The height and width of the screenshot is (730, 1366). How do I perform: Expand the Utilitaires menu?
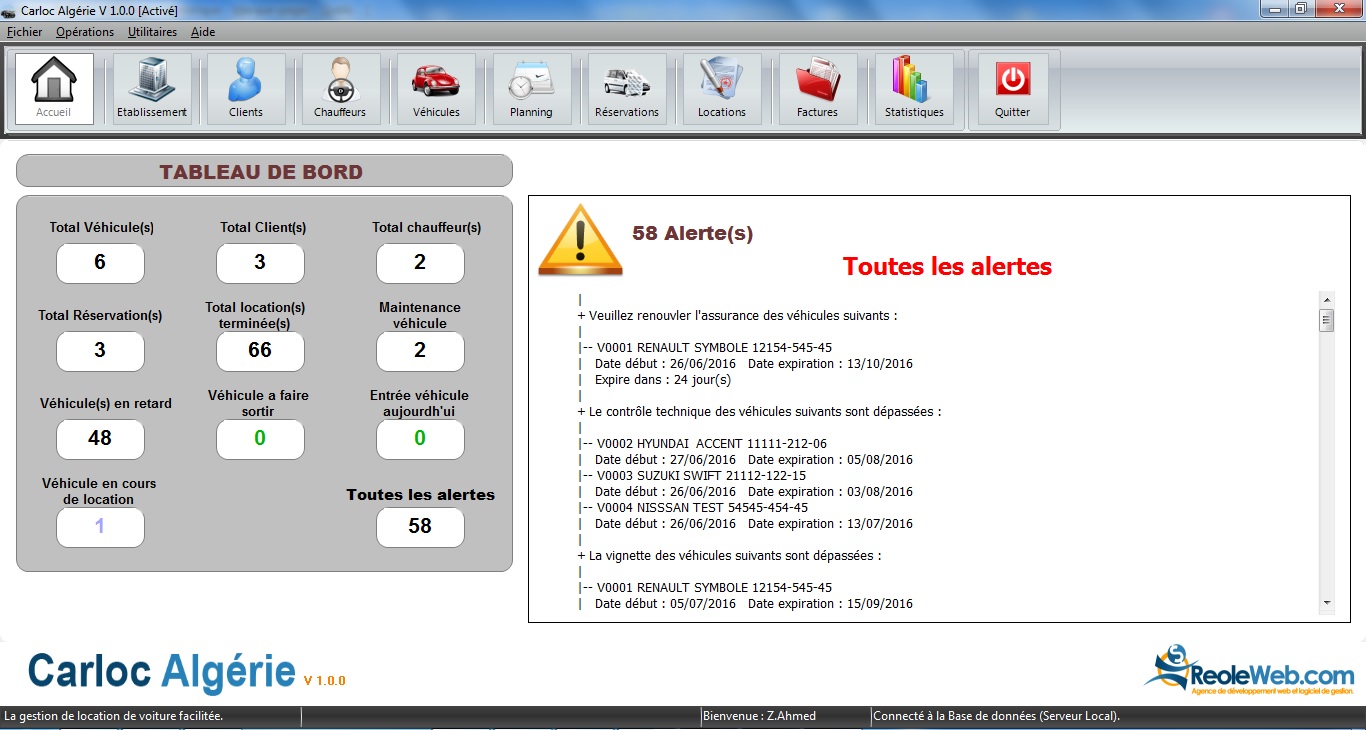152,32
